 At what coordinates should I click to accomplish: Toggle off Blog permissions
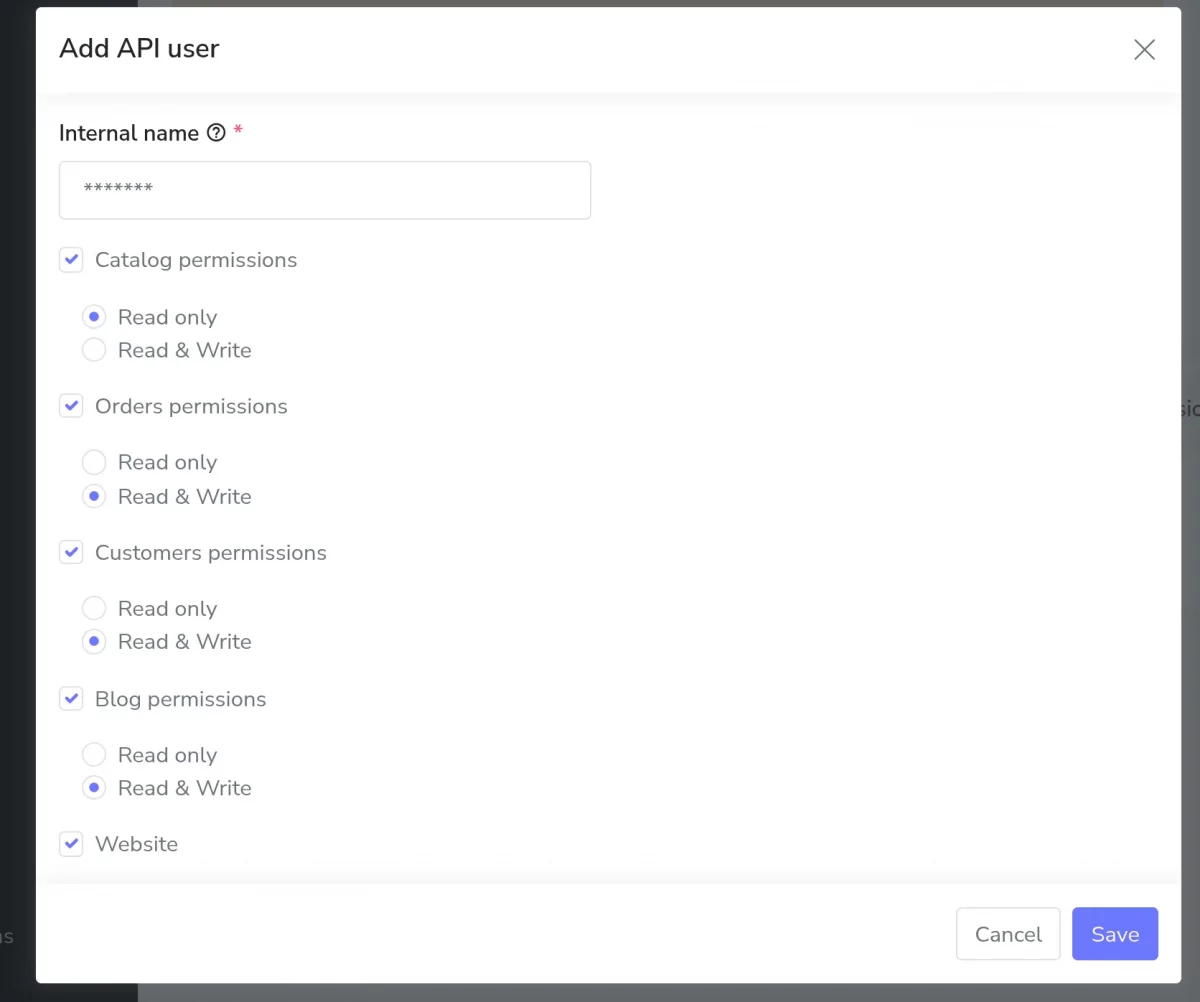click(x=71, y=698)
